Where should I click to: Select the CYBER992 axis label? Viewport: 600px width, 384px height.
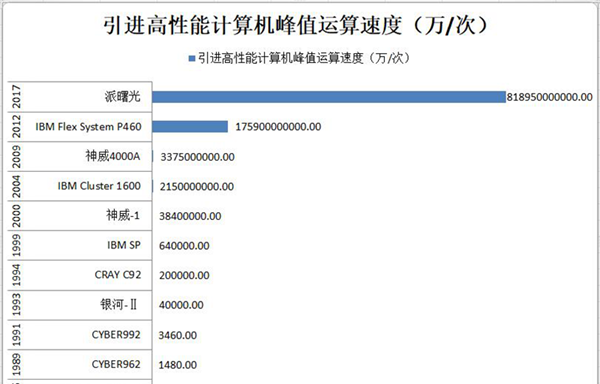pos(116,334)
